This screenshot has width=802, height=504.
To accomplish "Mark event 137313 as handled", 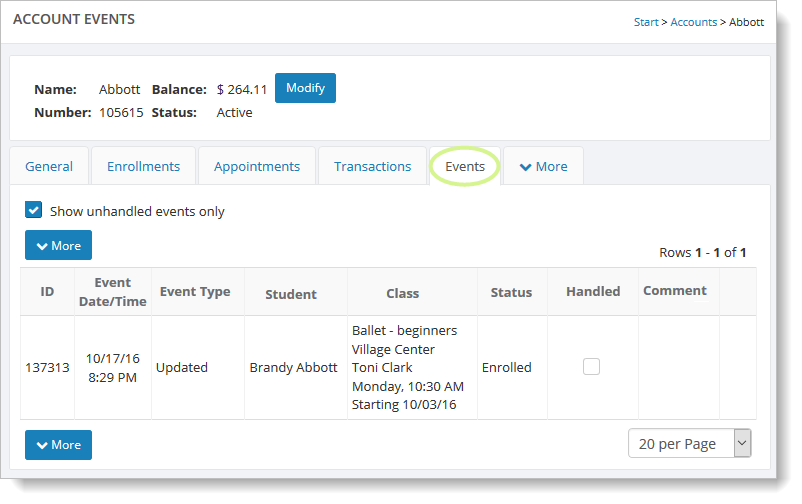I will coord(591,367).
